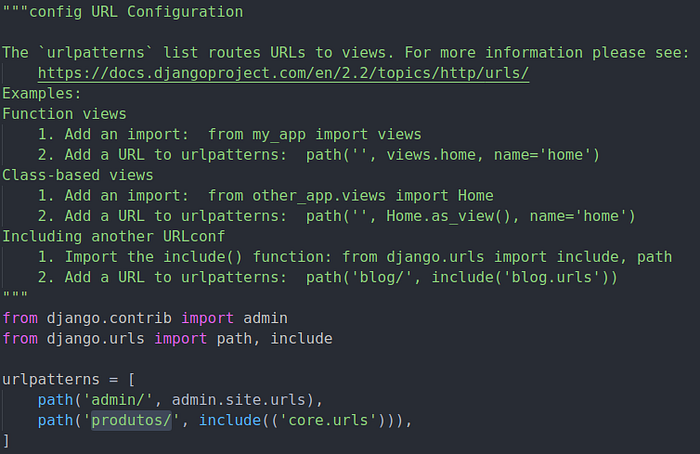This screenshot has height=454, width=700.
Task: Click the closing triple-quote of docstring
Action: tap(15, 295)
